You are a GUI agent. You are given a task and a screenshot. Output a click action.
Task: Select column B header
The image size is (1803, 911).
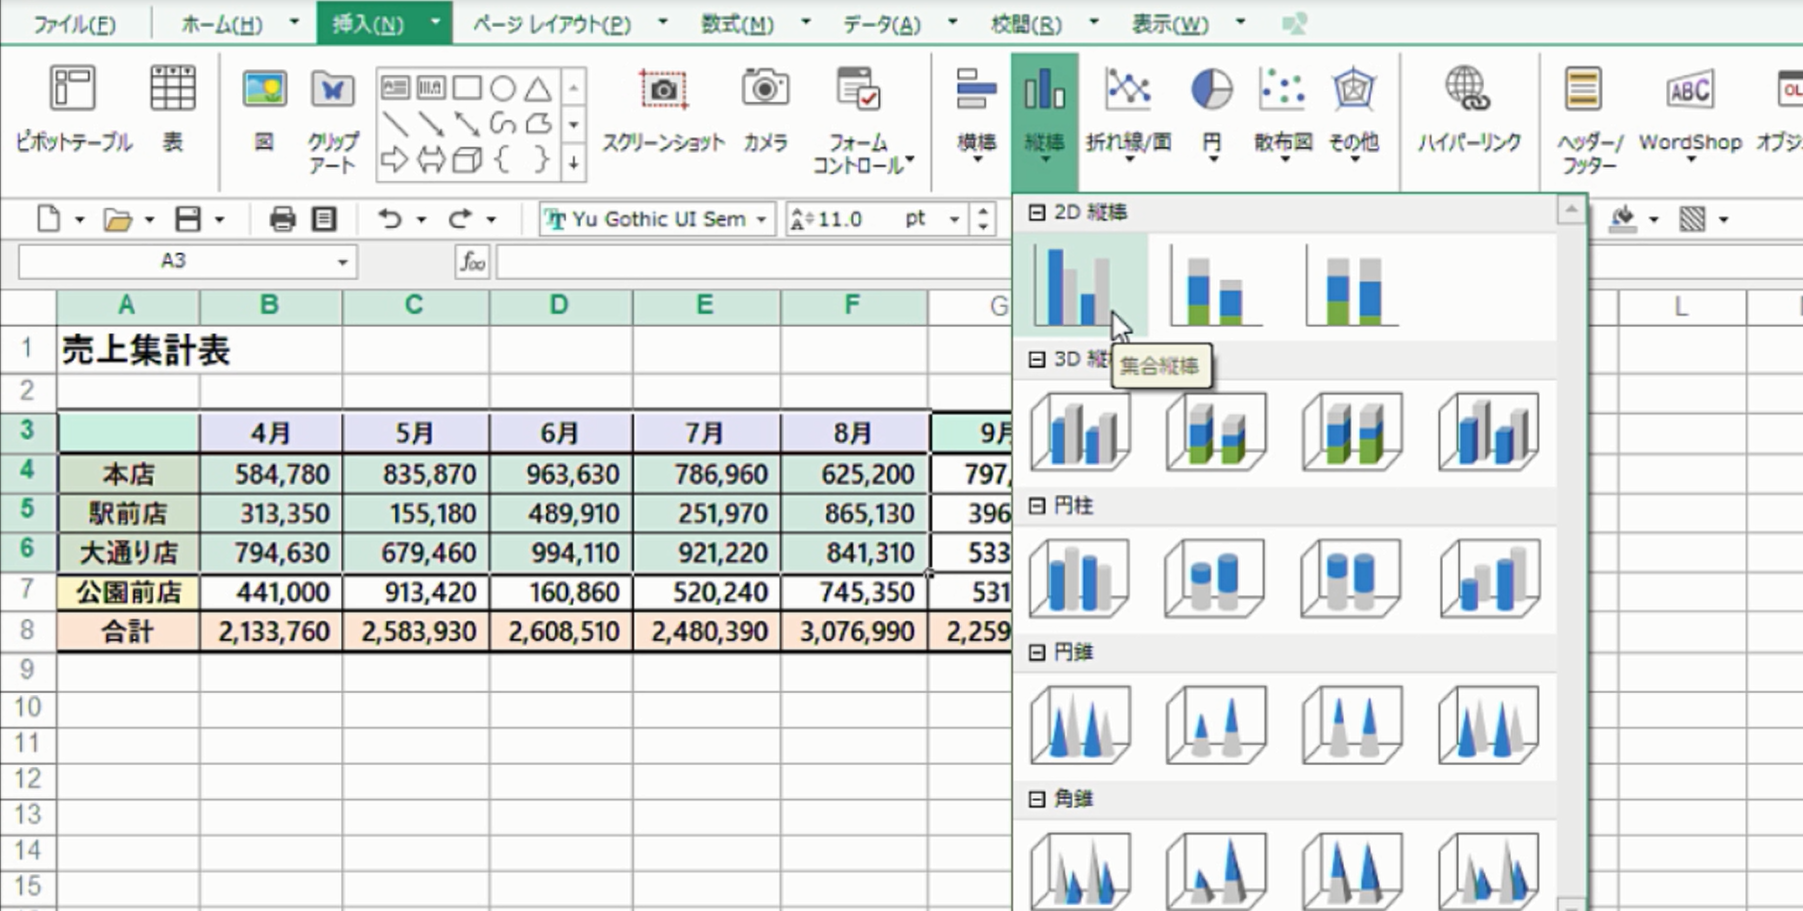click(x=269, y=306)
